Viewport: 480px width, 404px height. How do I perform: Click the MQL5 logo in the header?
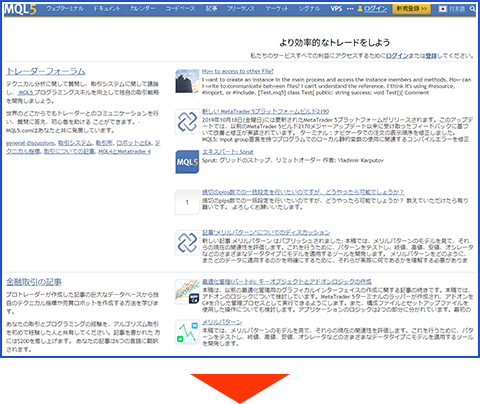pos(20,9)
